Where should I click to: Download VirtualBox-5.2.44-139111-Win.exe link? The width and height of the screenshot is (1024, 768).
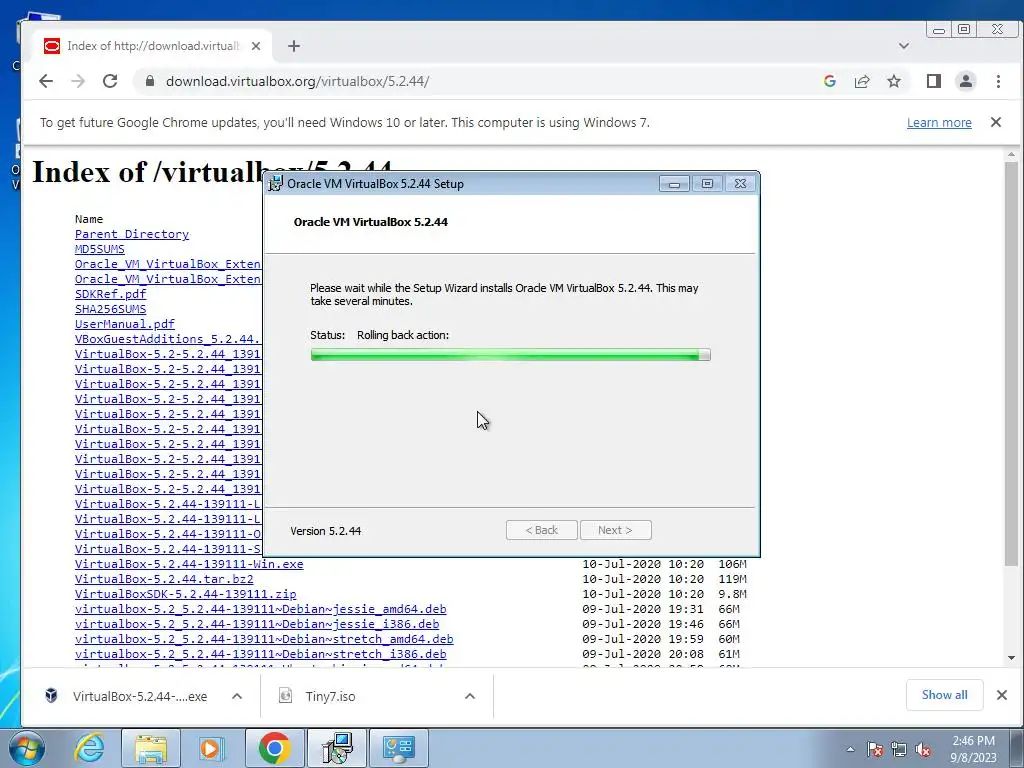pyautogui.click(x=189, y=564)
